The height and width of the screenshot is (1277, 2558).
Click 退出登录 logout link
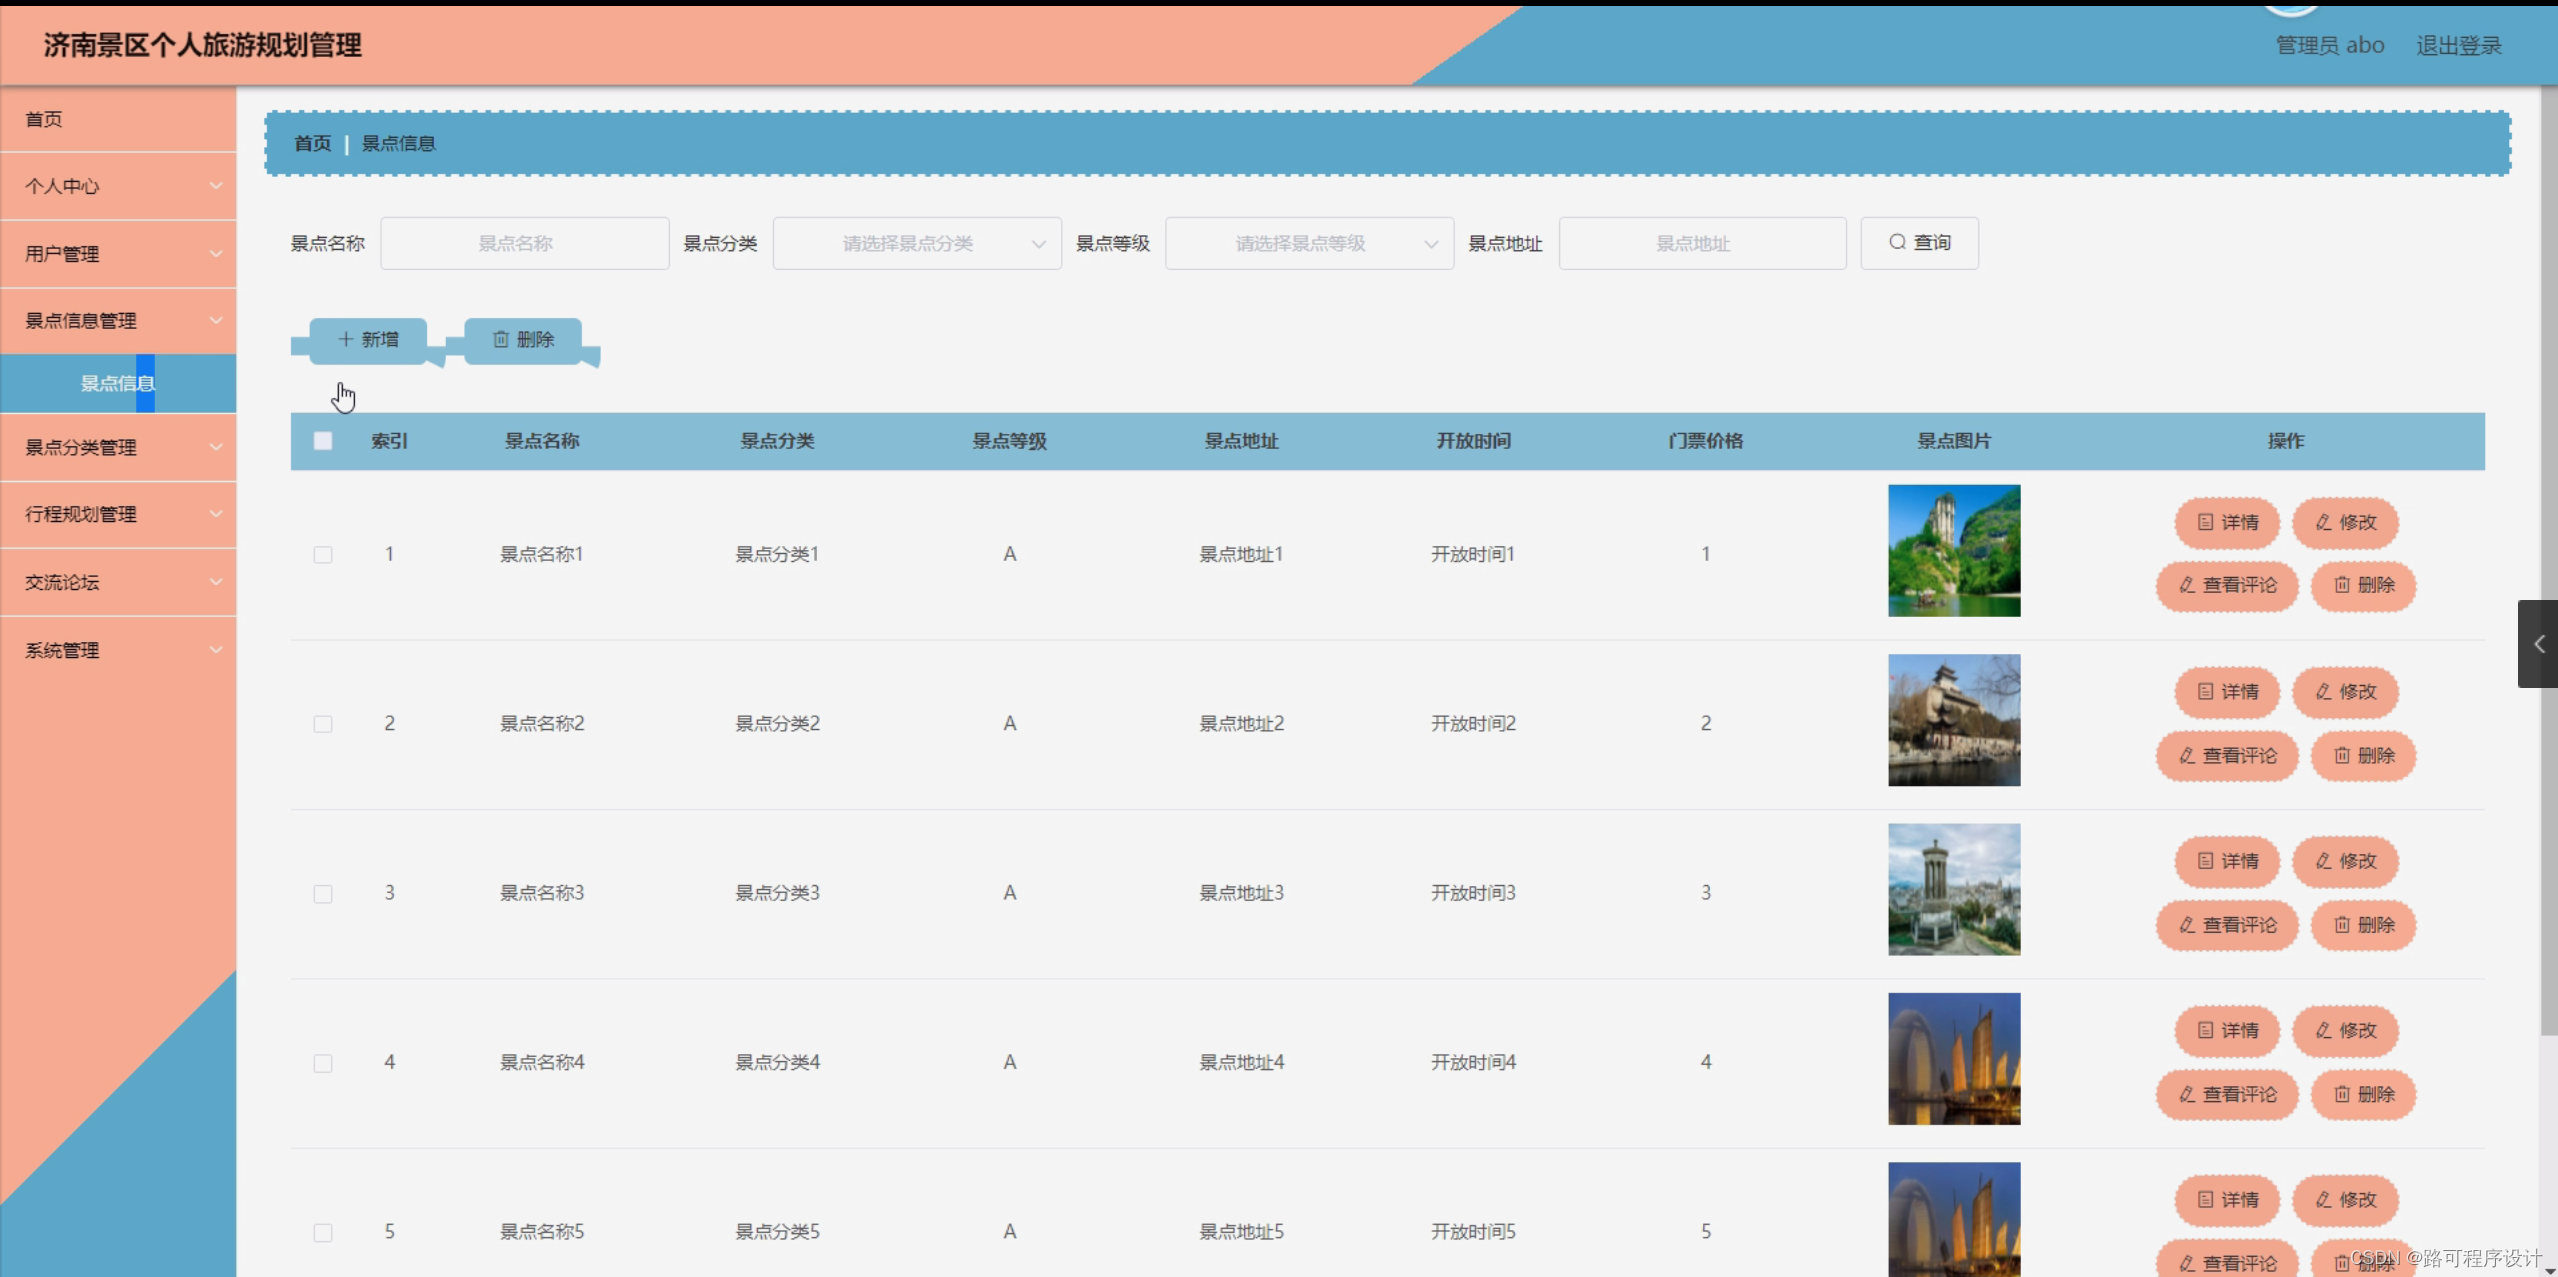2458,46
